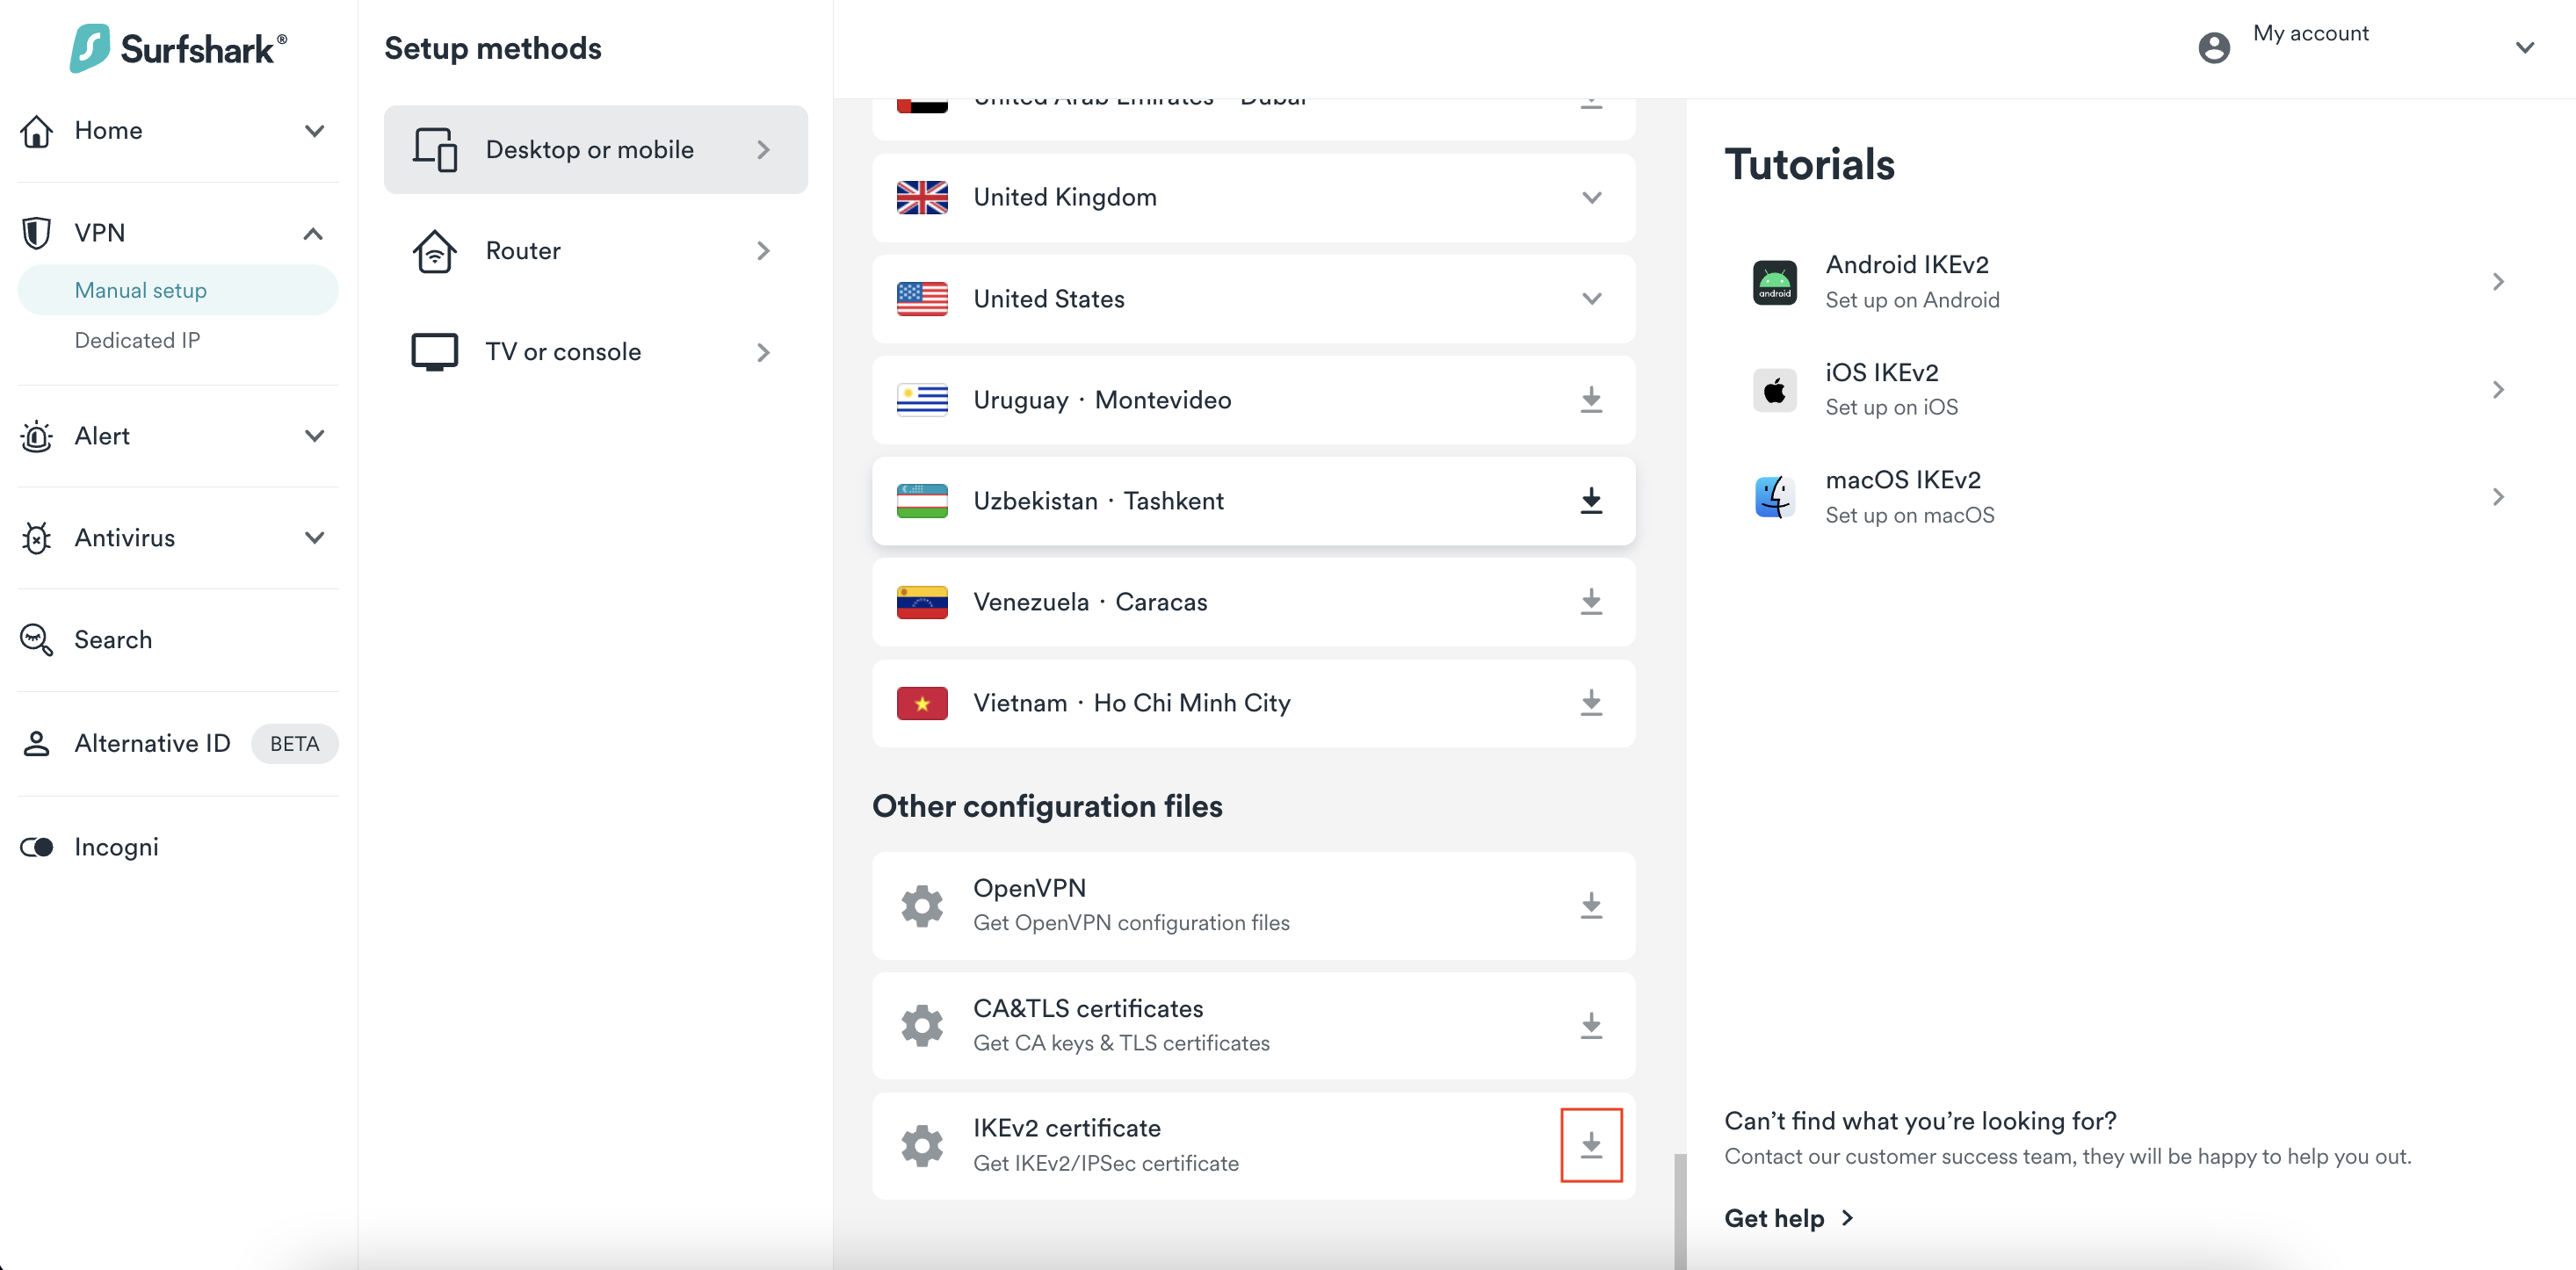
Task: Click the Vietnam flag
Action: pos(922,703)
